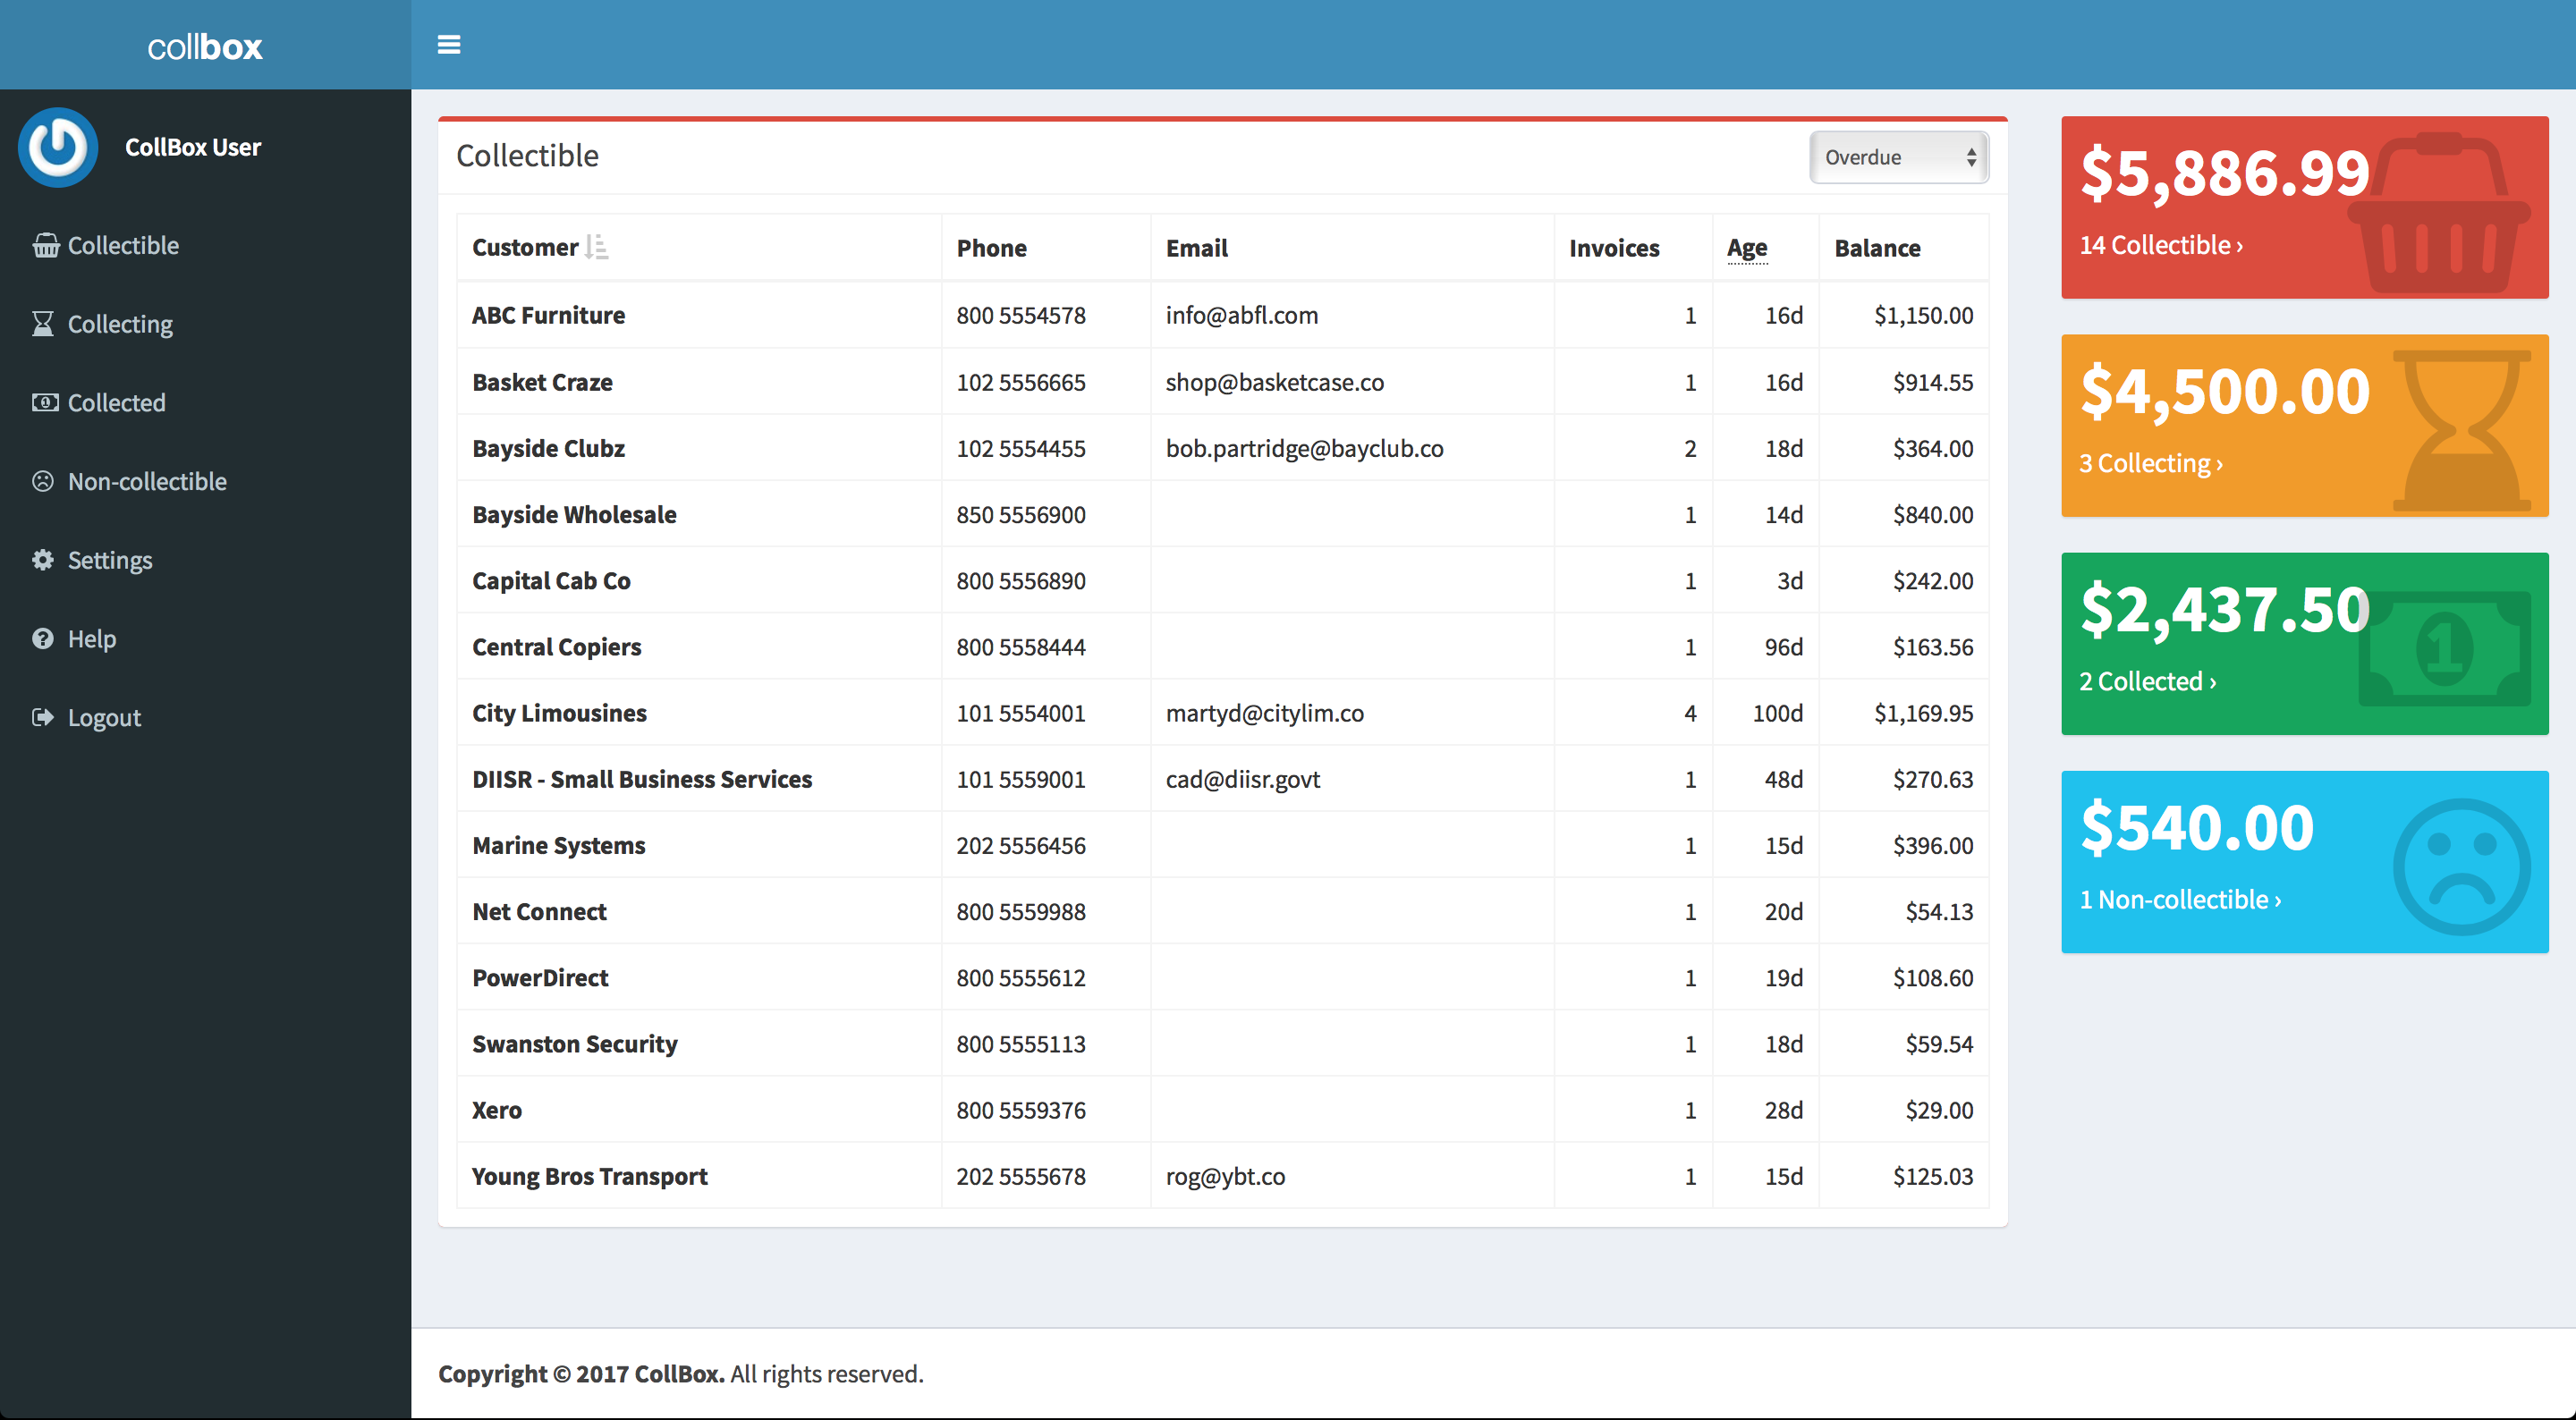Click the sad face icon beside Non-collectible
The width and height of the screenshot is (2576, 1420).
point(43,481)
